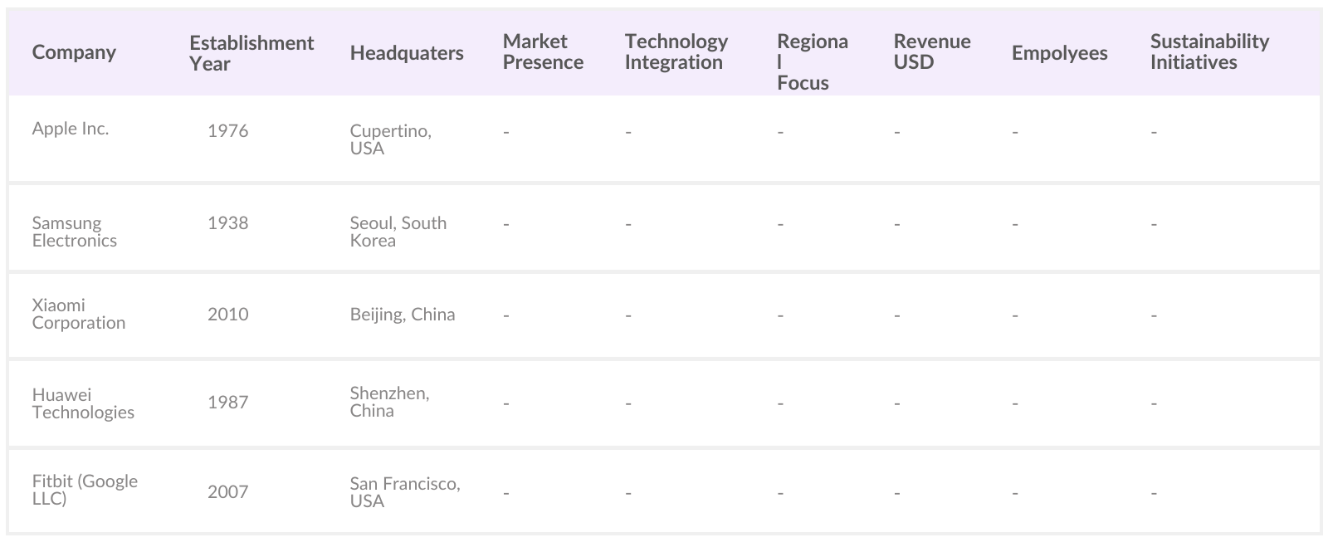
Task: Click the Seoul, South Korea cell
Action: point(397,231)
